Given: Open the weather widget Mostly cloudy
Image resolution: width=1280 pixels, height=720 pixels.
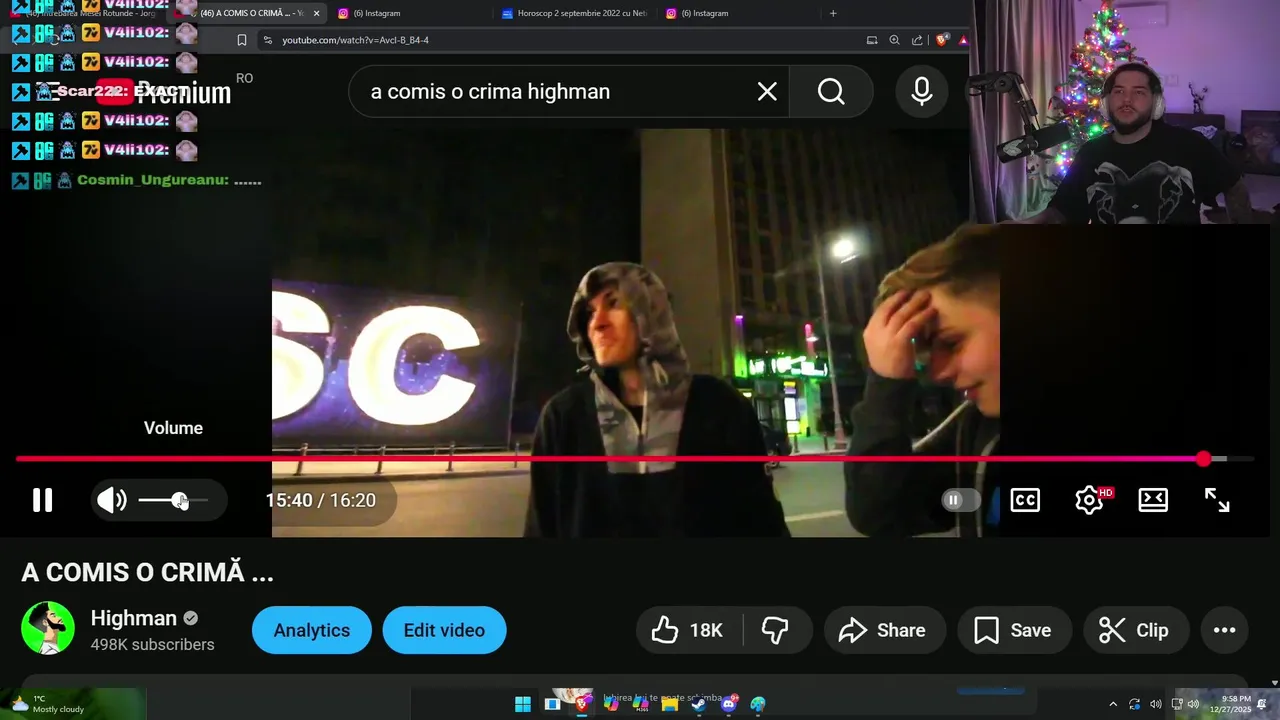Looking at the screenshot, I should pos(48,704).
